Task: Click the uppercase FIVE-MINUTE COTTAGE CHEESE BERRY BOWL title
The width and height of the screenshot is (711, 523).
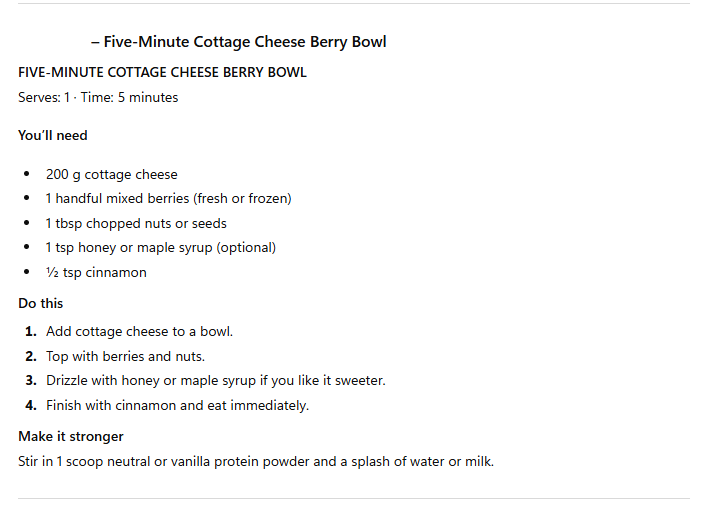Action: coord(162,73)
